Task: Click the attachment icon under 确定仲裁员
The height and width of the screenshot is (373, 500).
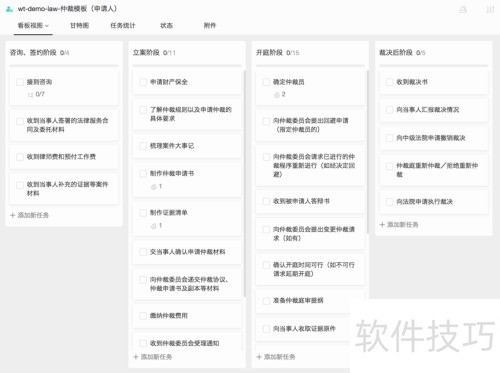Action: click(x=277, y=95)
